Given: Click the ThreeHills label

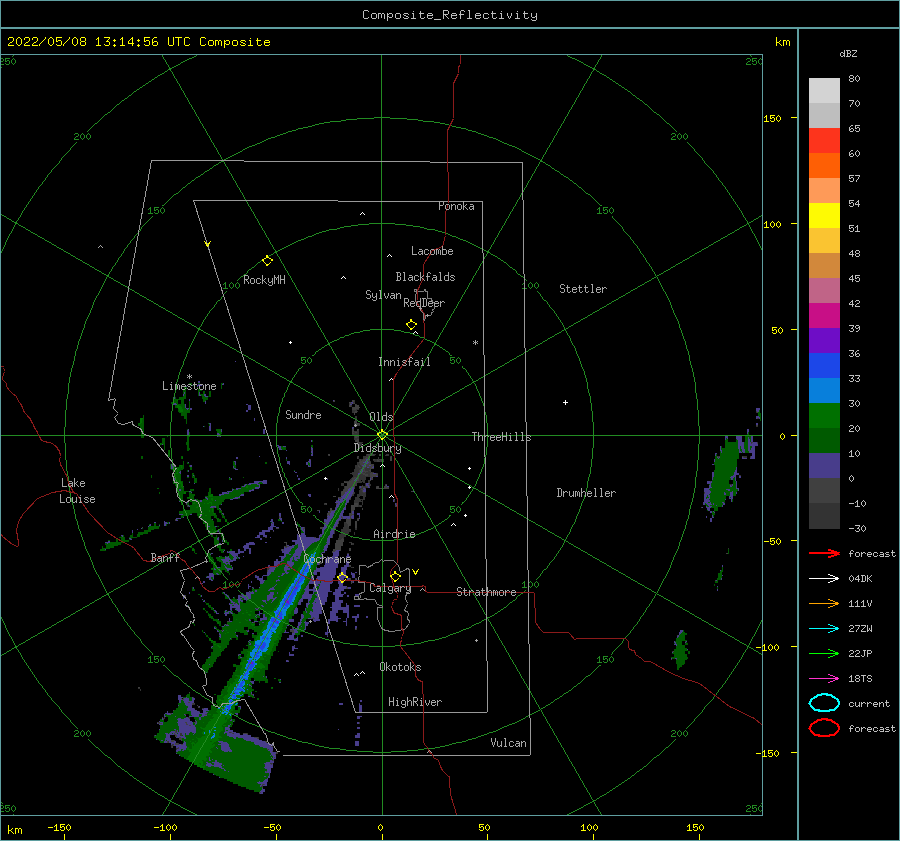Looking at the screenshot, I should point(501,437).
